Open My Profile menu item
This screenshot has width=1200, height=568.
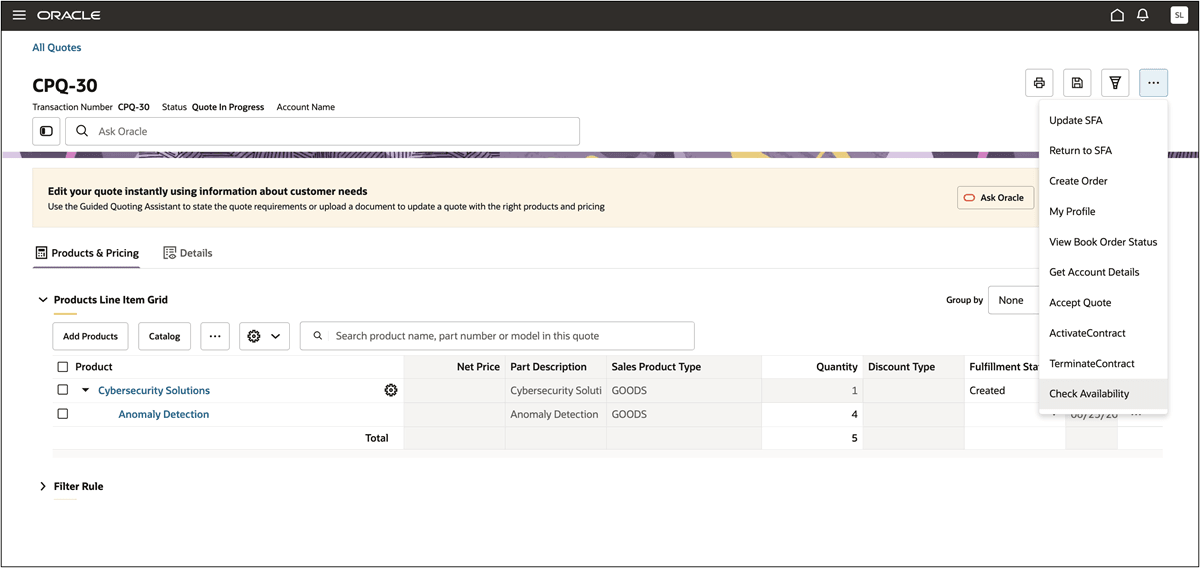[x=1103, y=211]
